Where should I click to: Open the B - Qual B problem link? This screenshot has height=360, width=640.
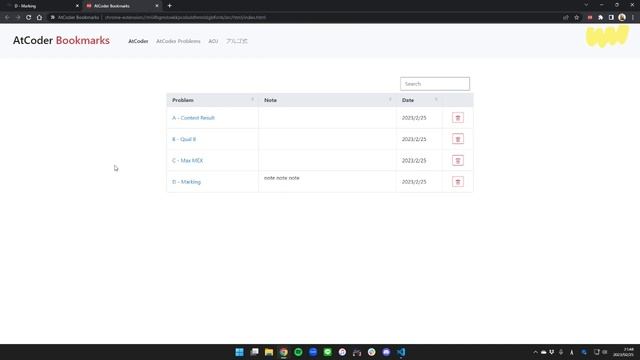184,139
